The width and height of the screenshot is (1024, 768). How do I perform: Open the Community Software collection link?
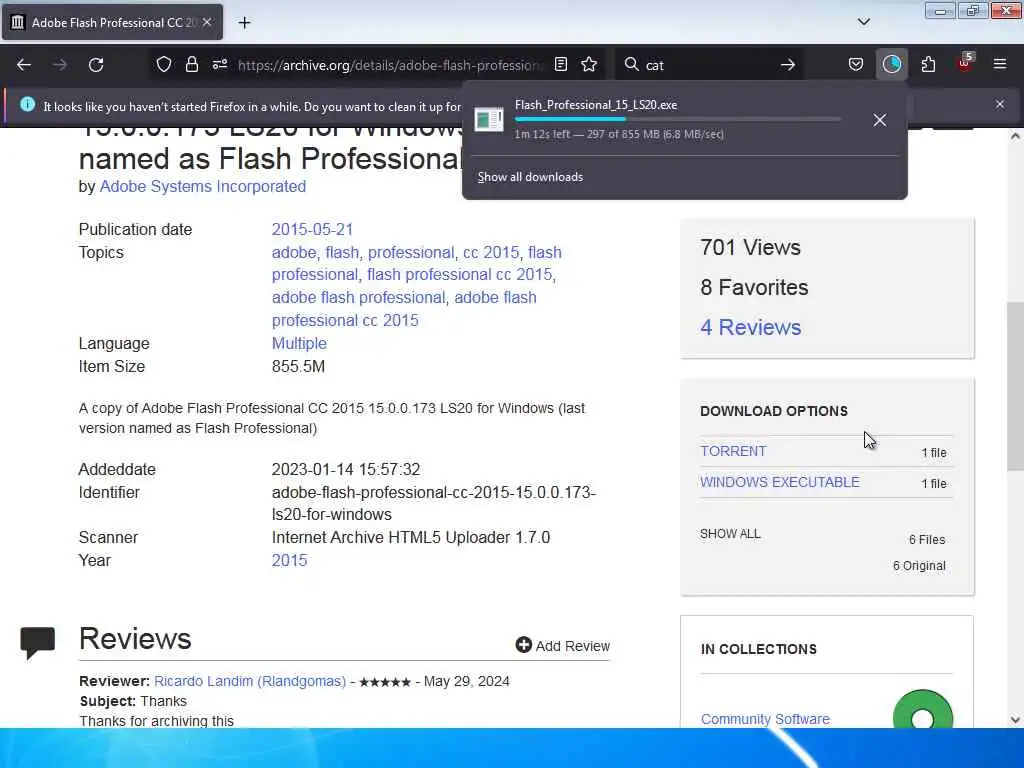click(765, 719)
